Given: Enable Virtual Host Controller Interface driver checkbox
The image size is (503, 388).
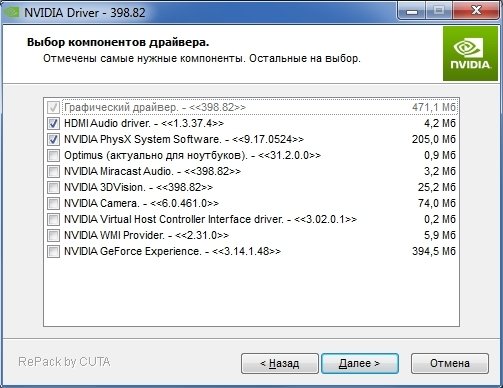Looking at the screenshot, I should click(x=53, y=219).
